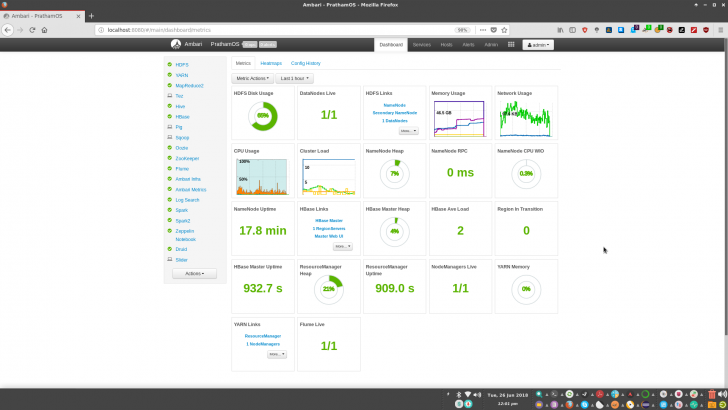Switch to the Heatmaps tab

271,63
